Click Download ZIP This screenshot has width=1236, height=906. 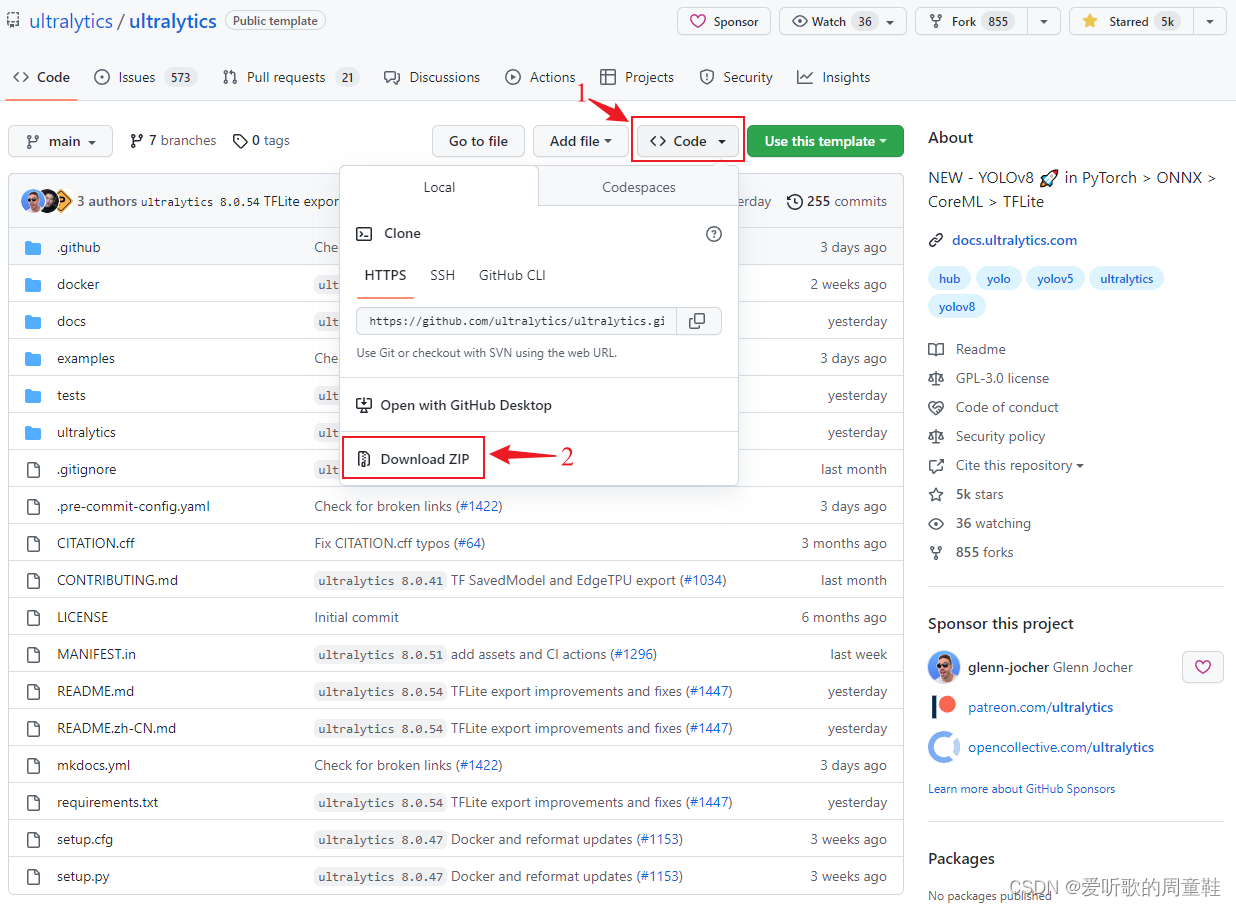[414, 459]
